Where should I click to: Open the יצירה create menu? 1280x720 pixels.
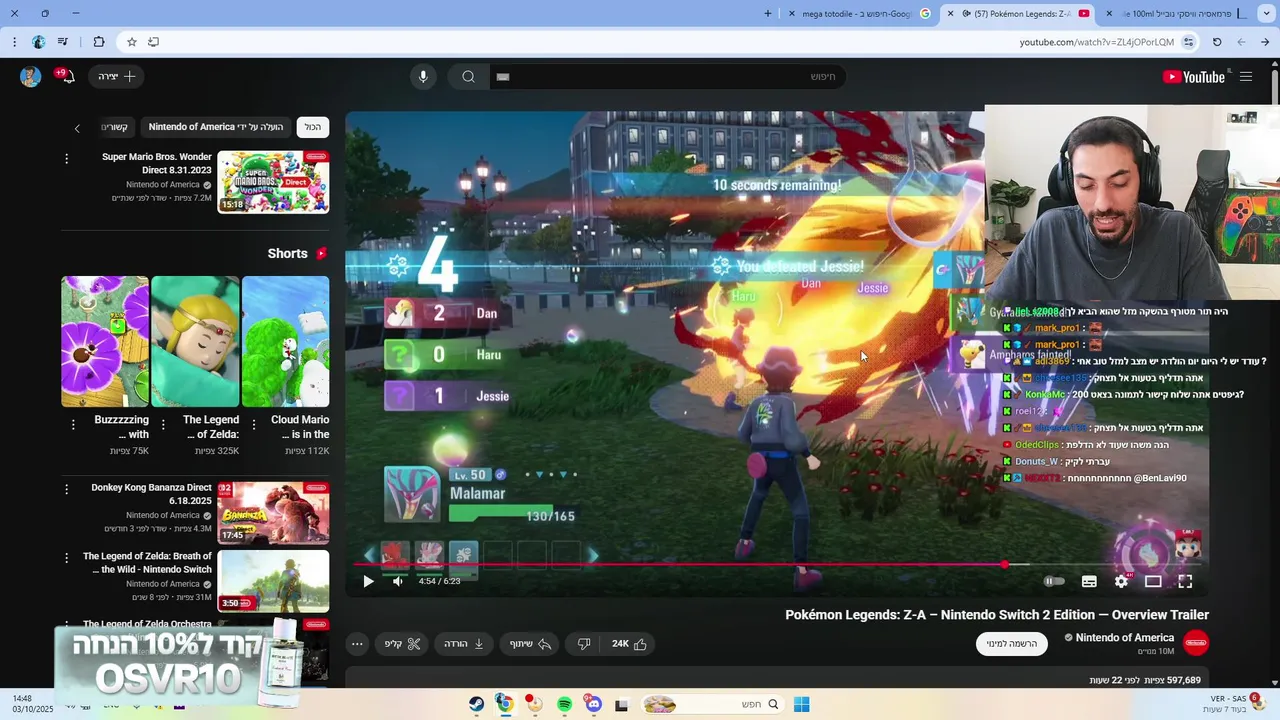coord(117,77)
